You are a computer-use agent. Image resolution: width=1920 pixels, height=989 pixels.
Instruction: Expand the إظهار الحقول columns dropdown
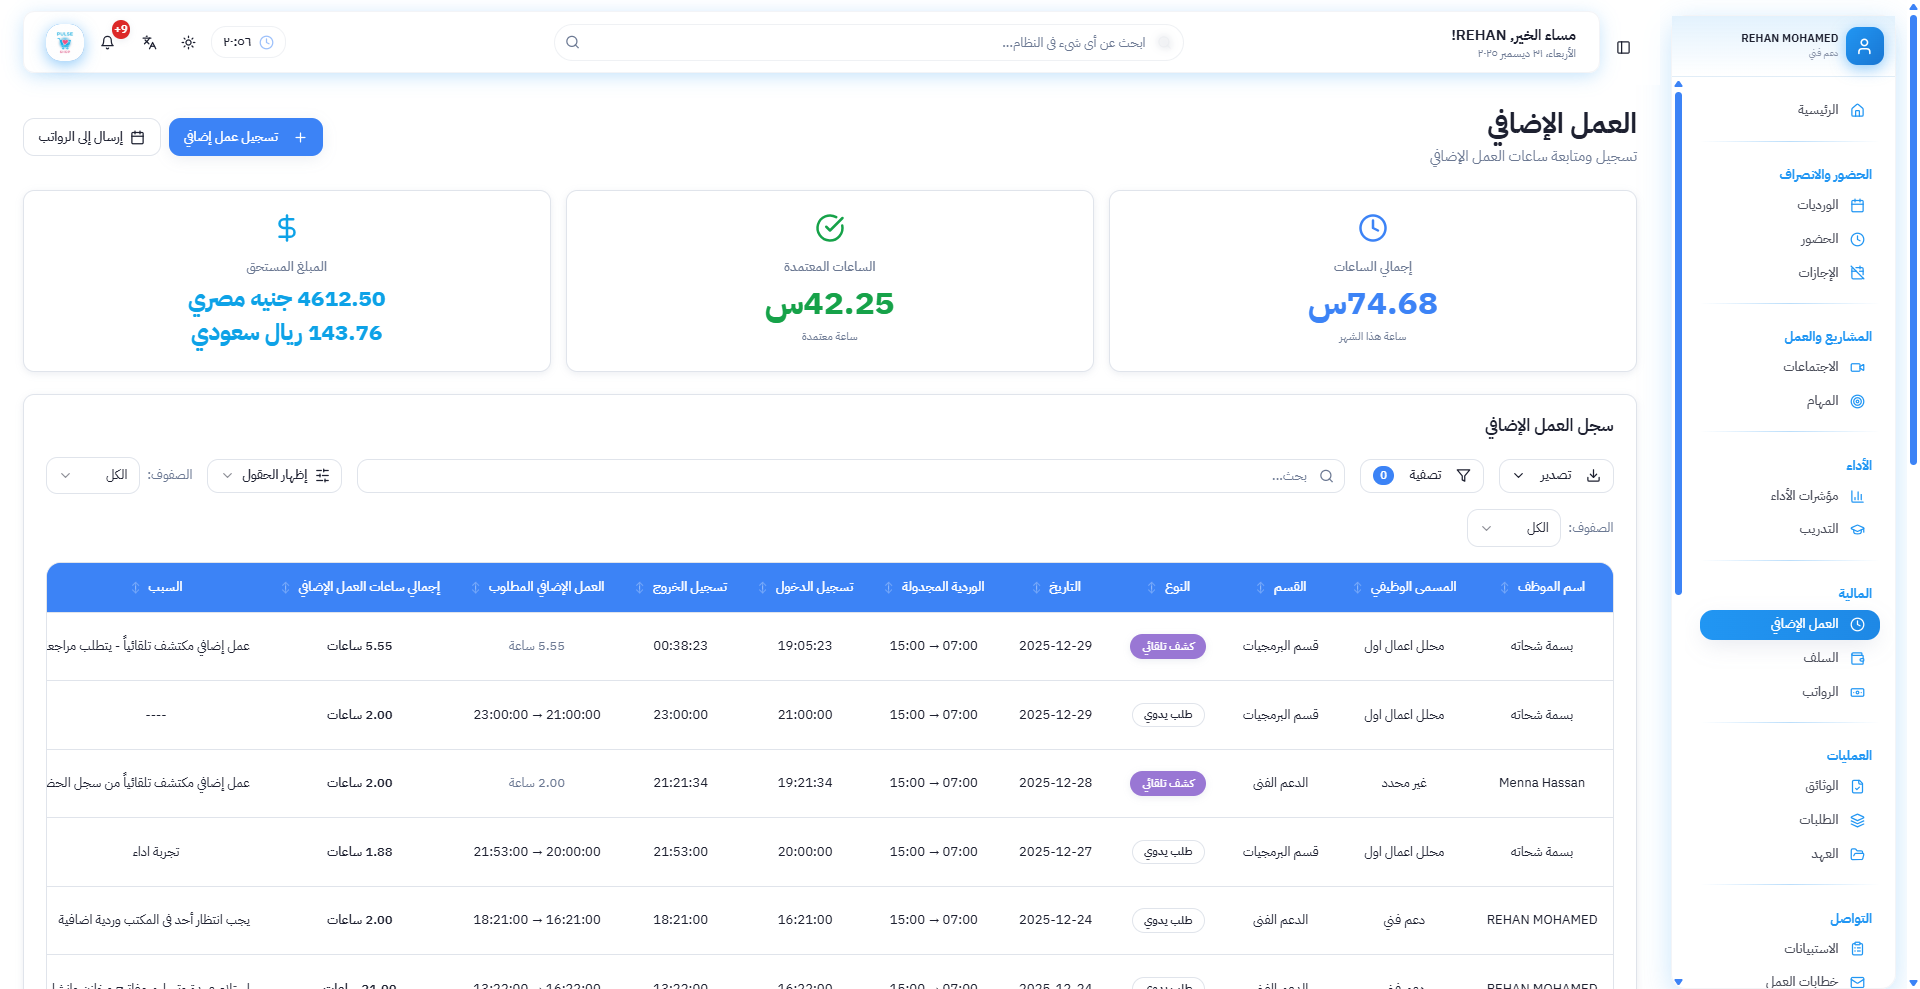(274, 476)
